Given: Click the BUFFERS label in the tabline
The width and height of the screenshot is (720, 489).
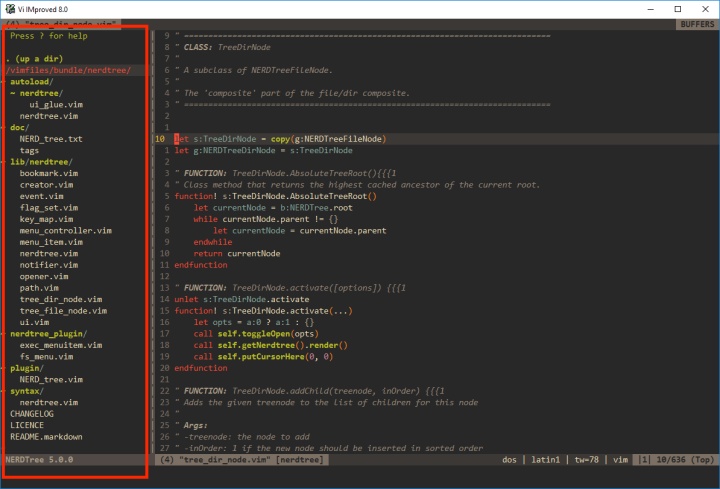Looking at the screenshot, I should tap(697, 24).
